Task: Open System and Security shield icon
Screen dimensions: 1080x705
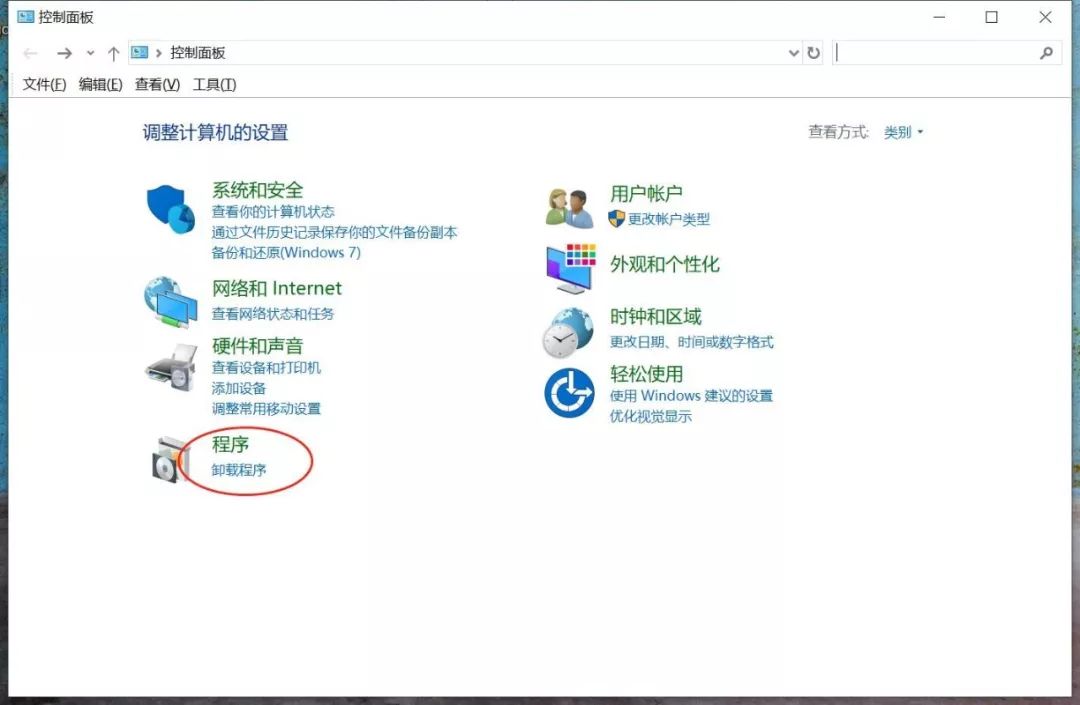Action: (171, 209)
